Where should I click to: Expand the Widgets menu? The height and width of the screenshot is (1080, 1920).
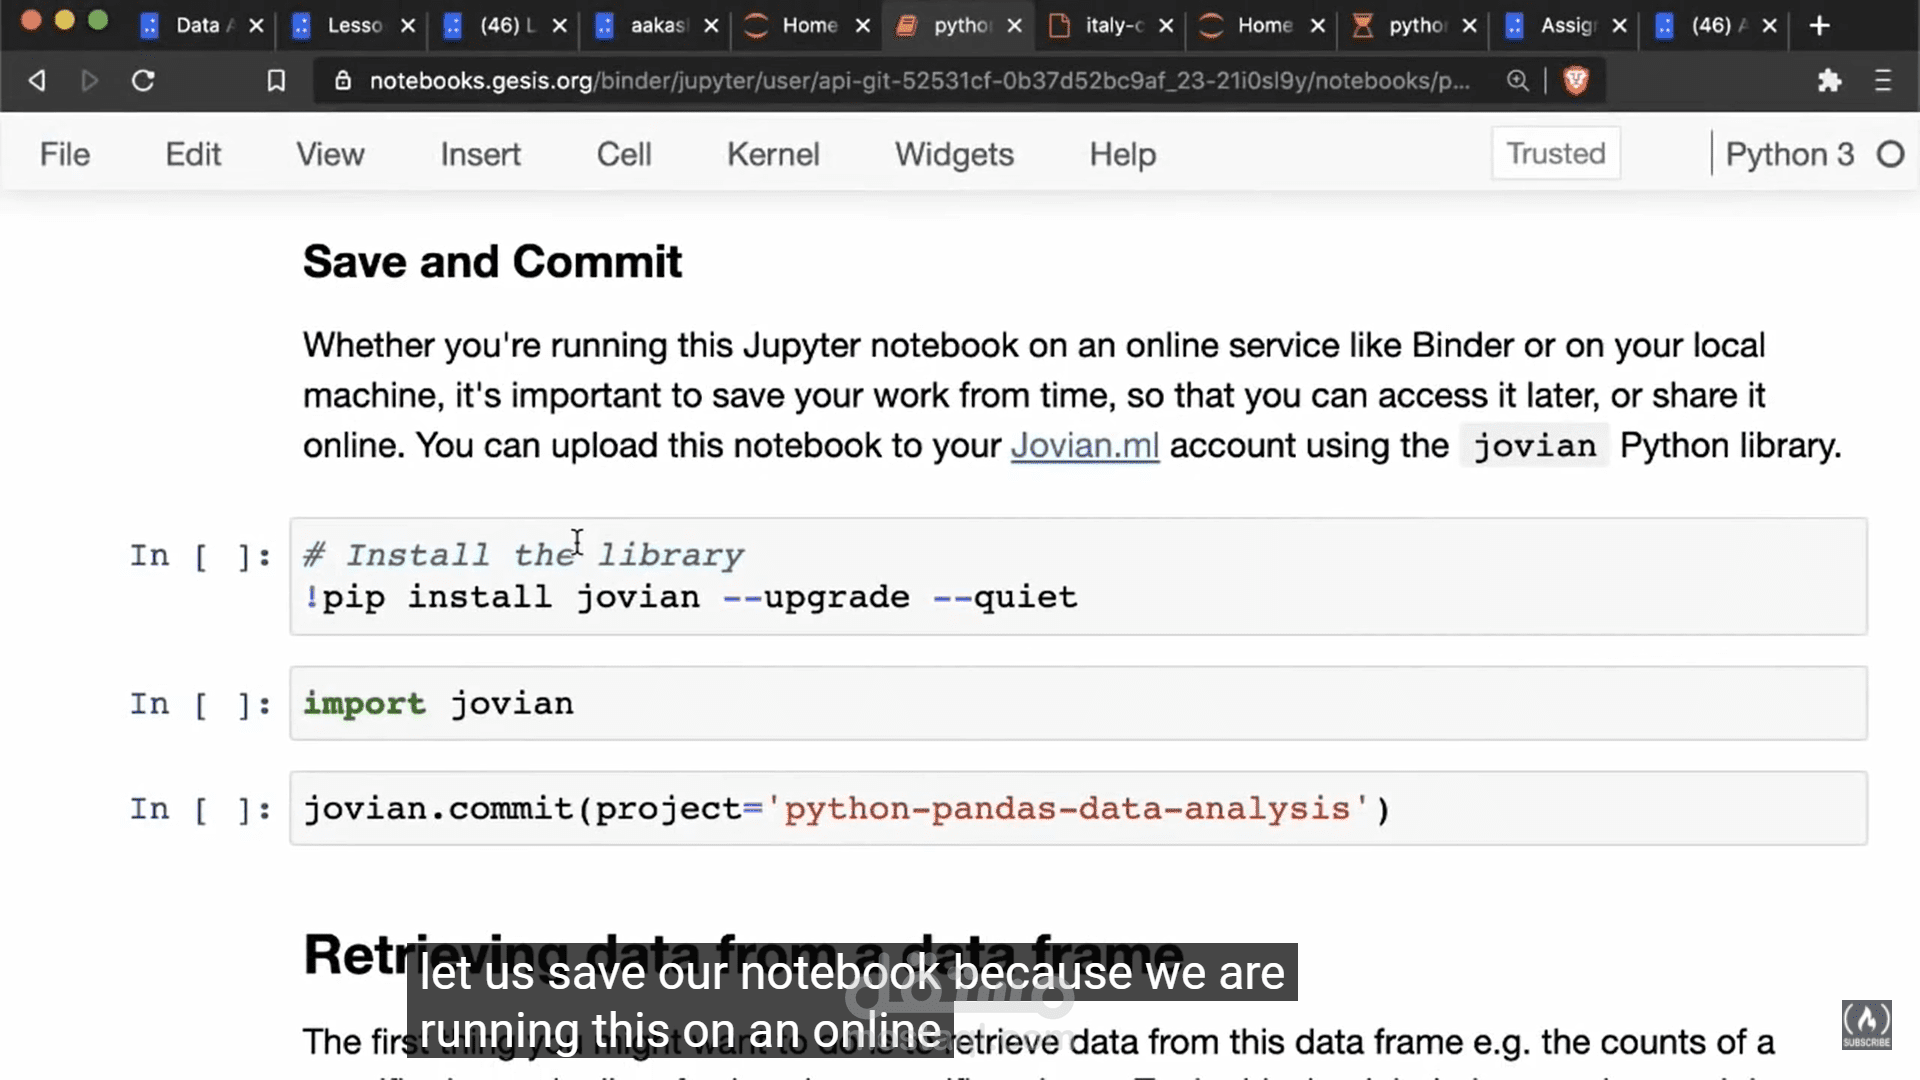point(954,154)
